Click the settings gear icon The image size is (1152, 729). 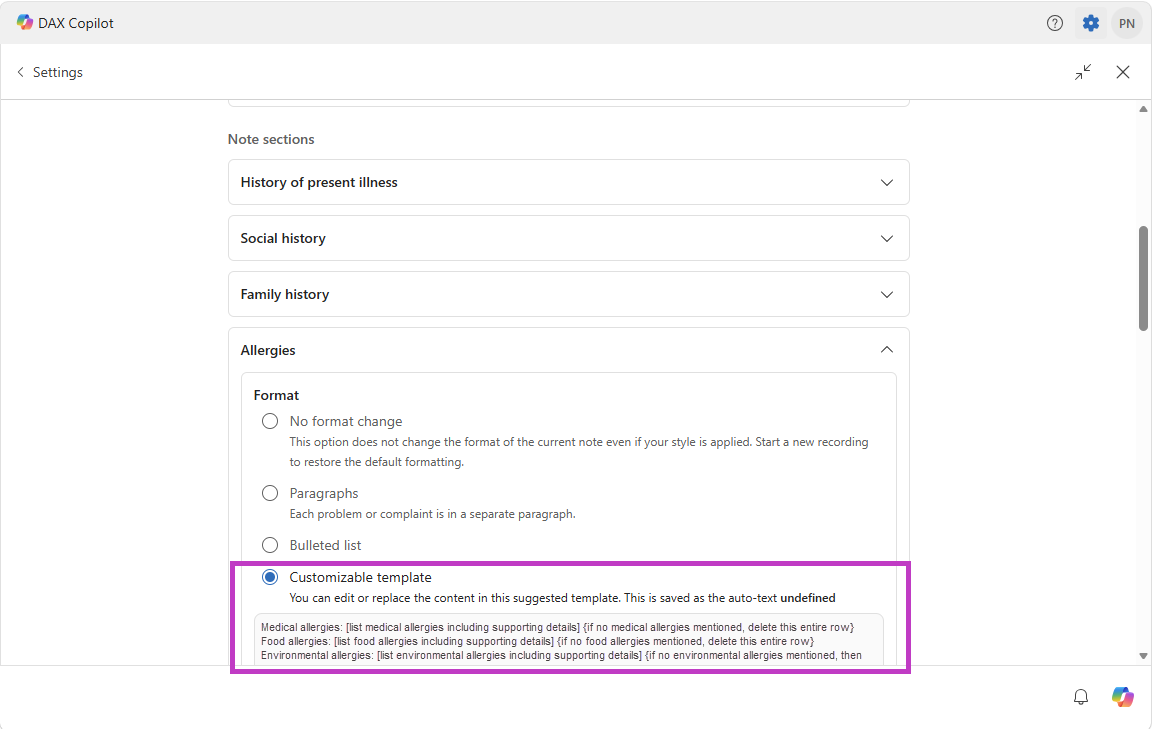[x=1091, y=23]
